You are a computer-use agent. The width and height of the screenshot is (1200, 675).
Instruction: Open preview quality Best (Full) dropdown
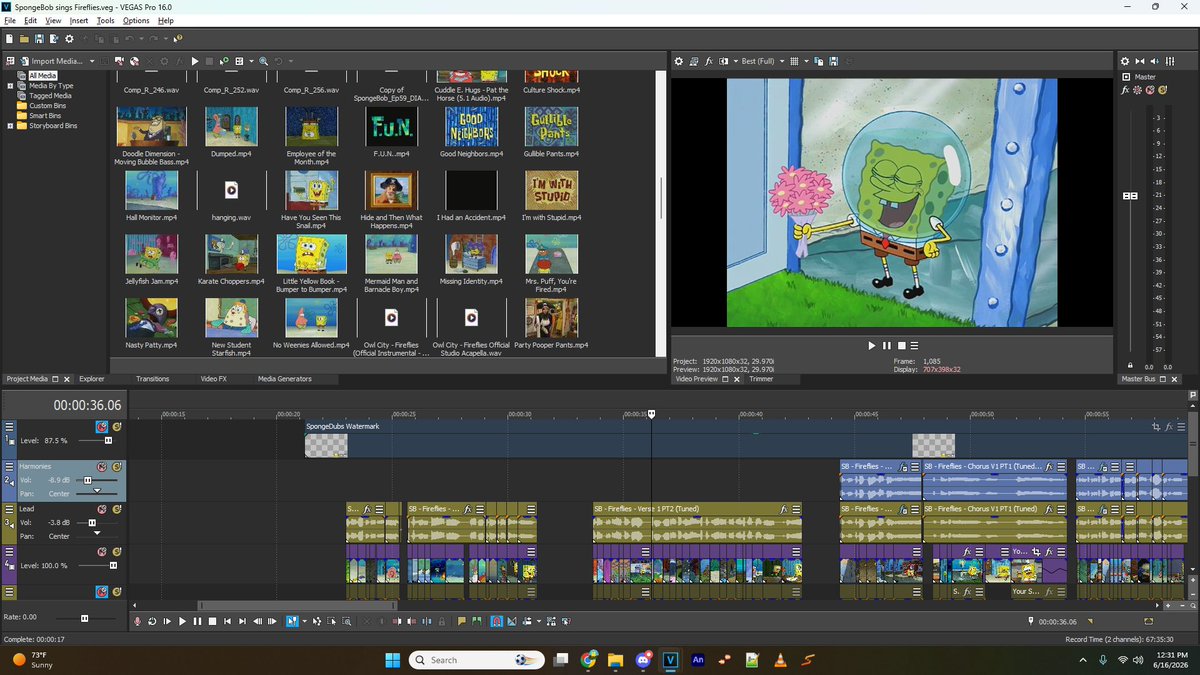763,61
